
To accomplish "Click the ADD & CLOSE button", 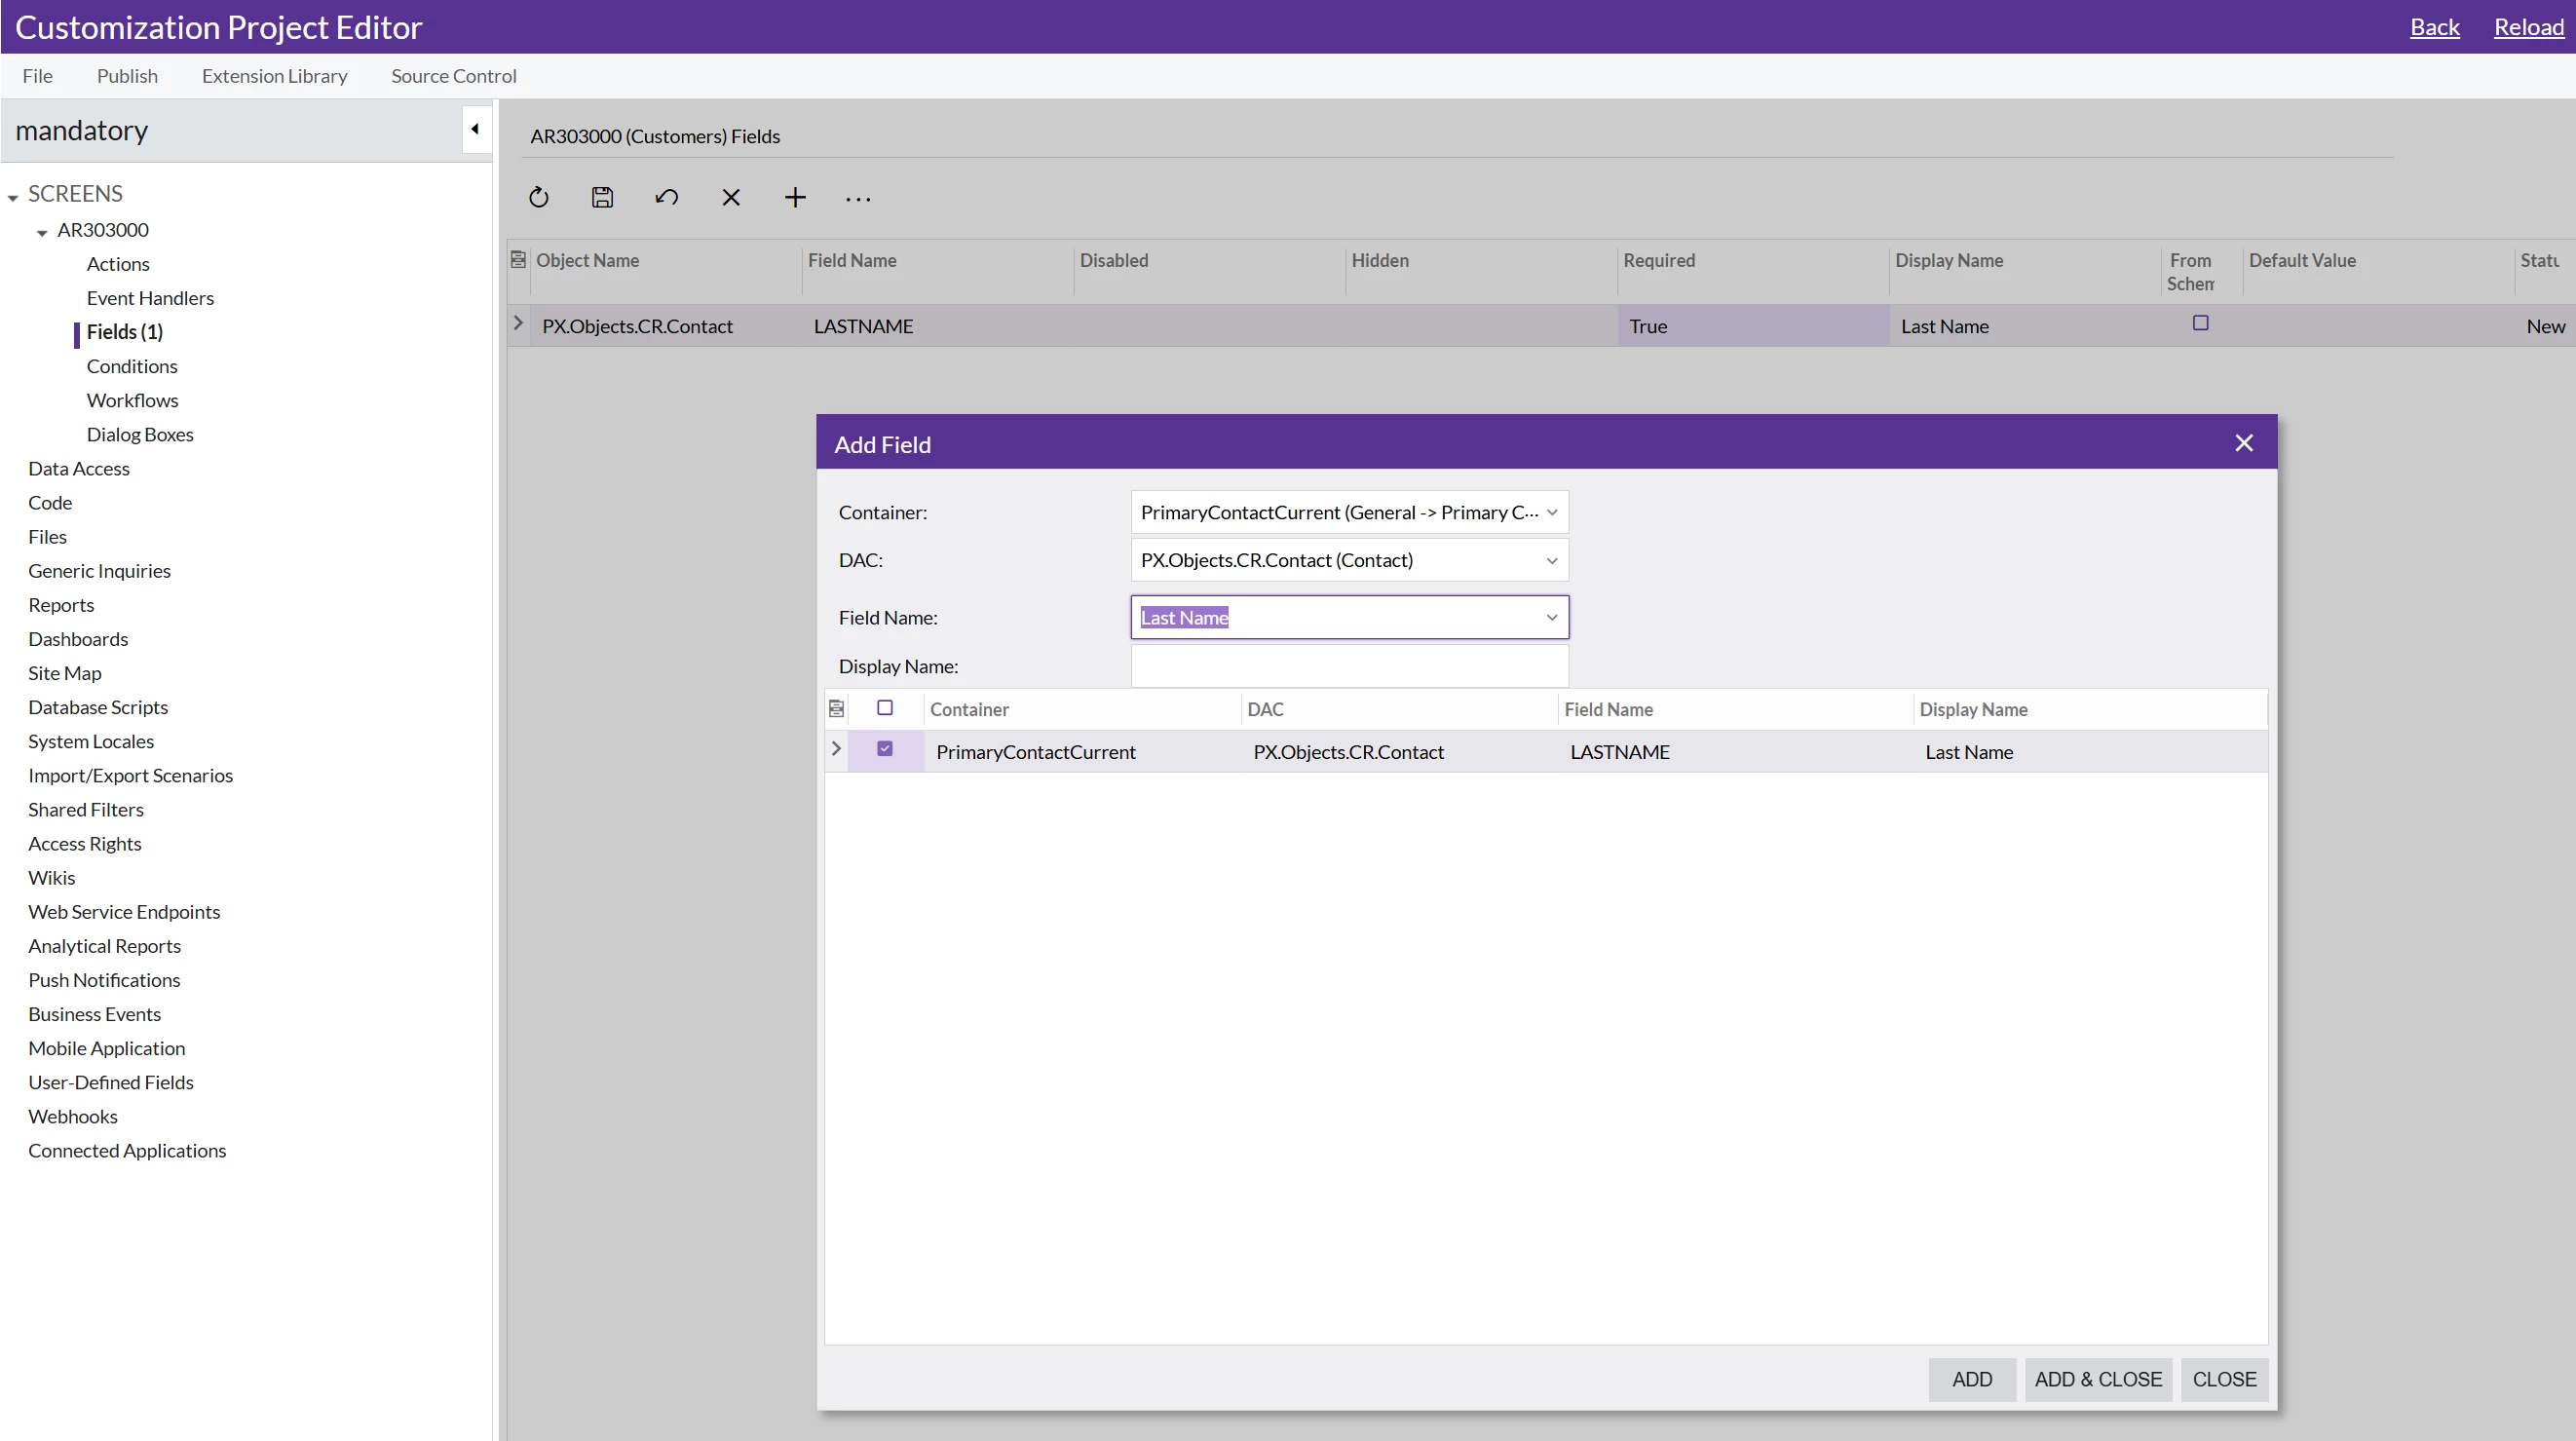I will [2098, 1379].
